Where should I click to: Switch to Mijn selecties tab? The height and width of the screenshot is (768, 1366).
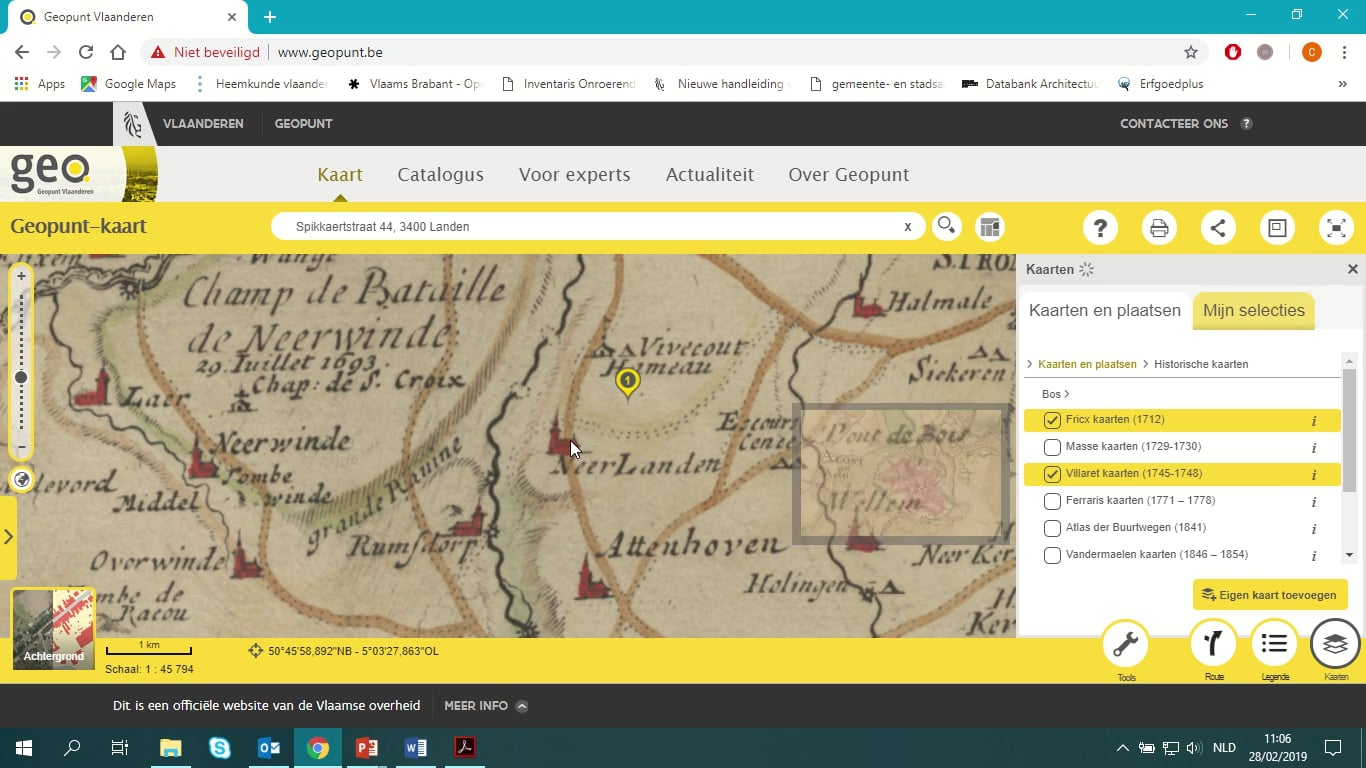pos(1253,310)
